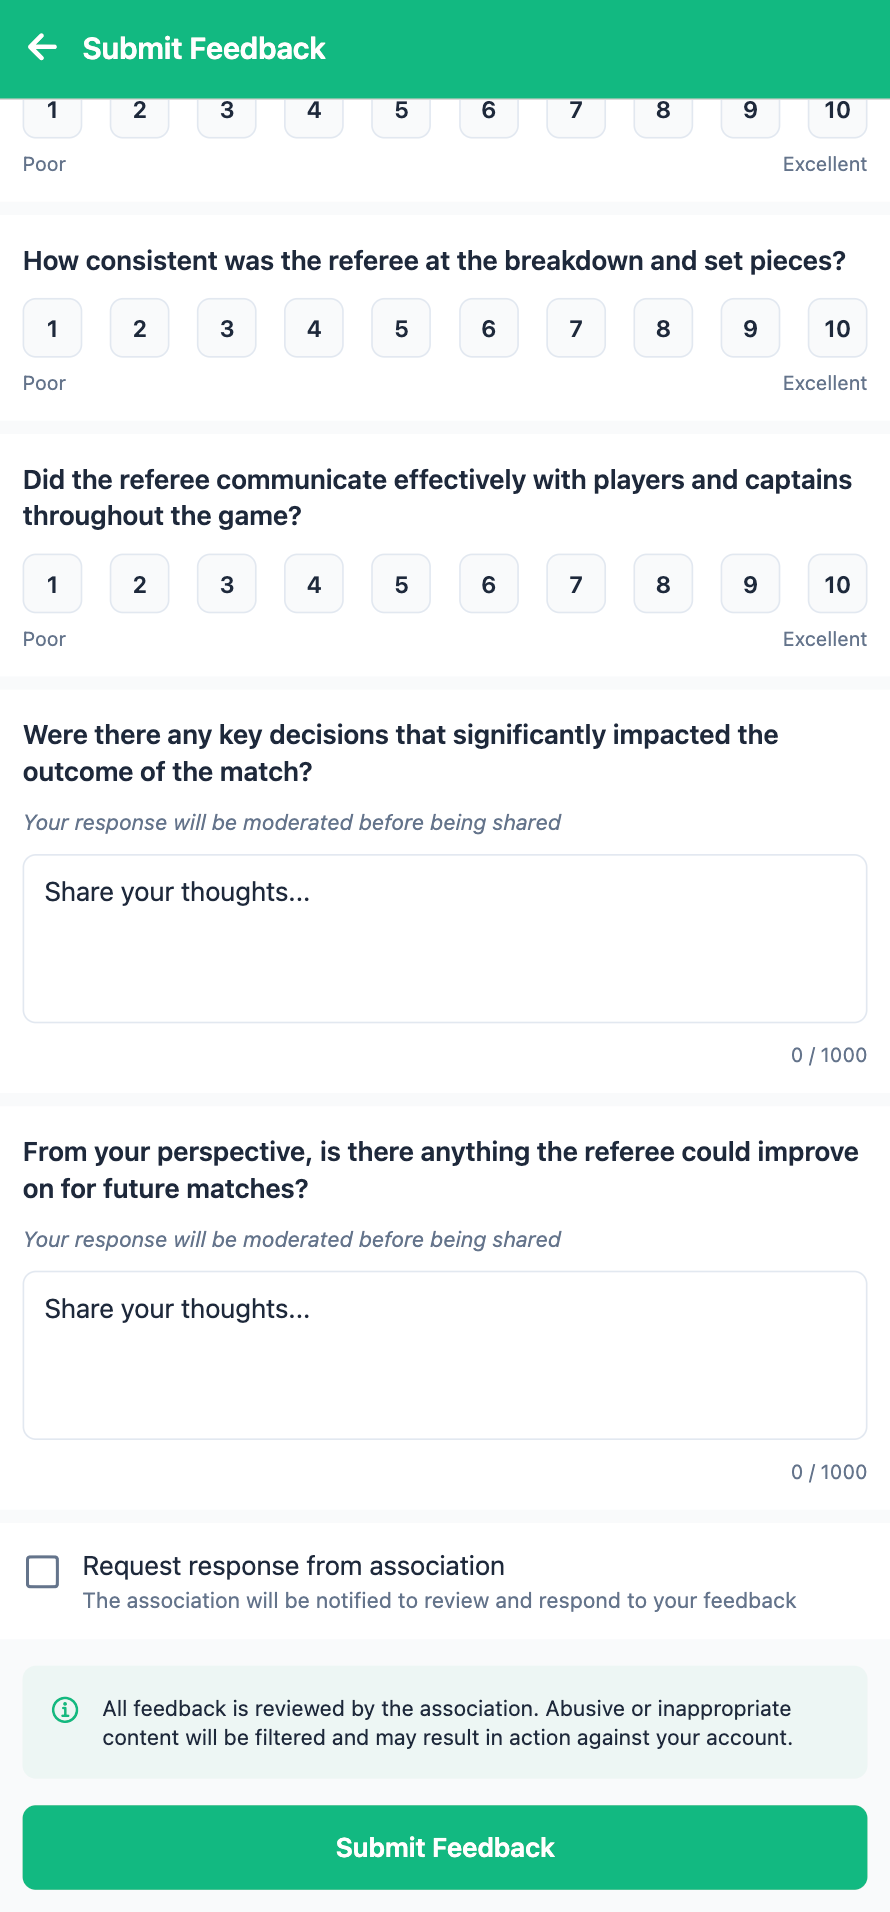Give a 7 for referee communication with players
Image resolution: width=890 pixels, height=1912 pixels.
(x=575, y=583)
